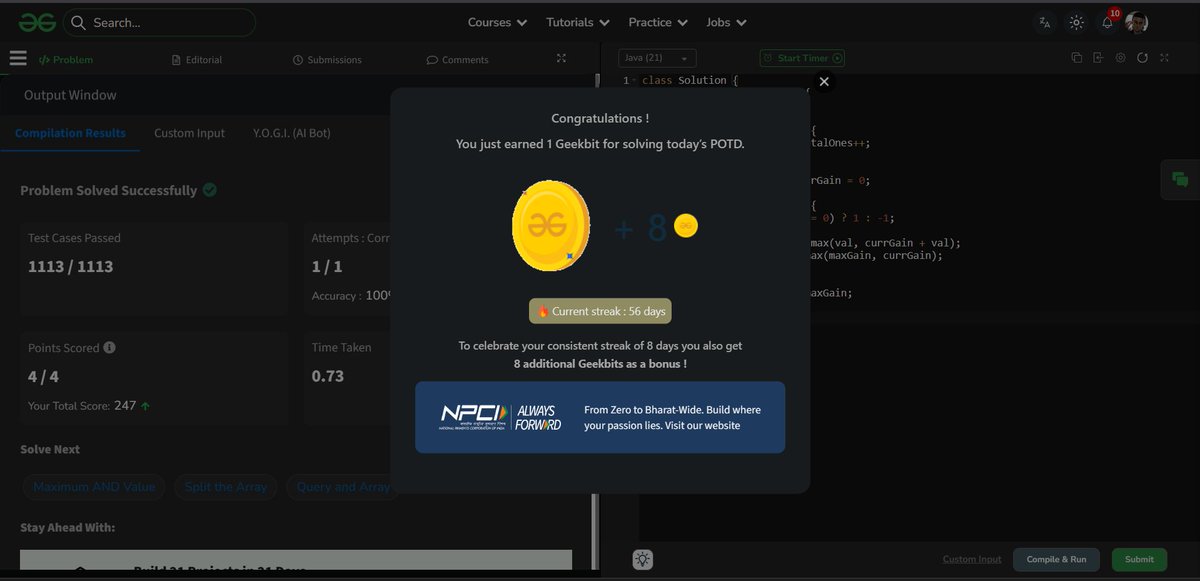Click the Attempts 1 / 1 value
This screenshot has height=581, width=1200.
click(327, 266)
